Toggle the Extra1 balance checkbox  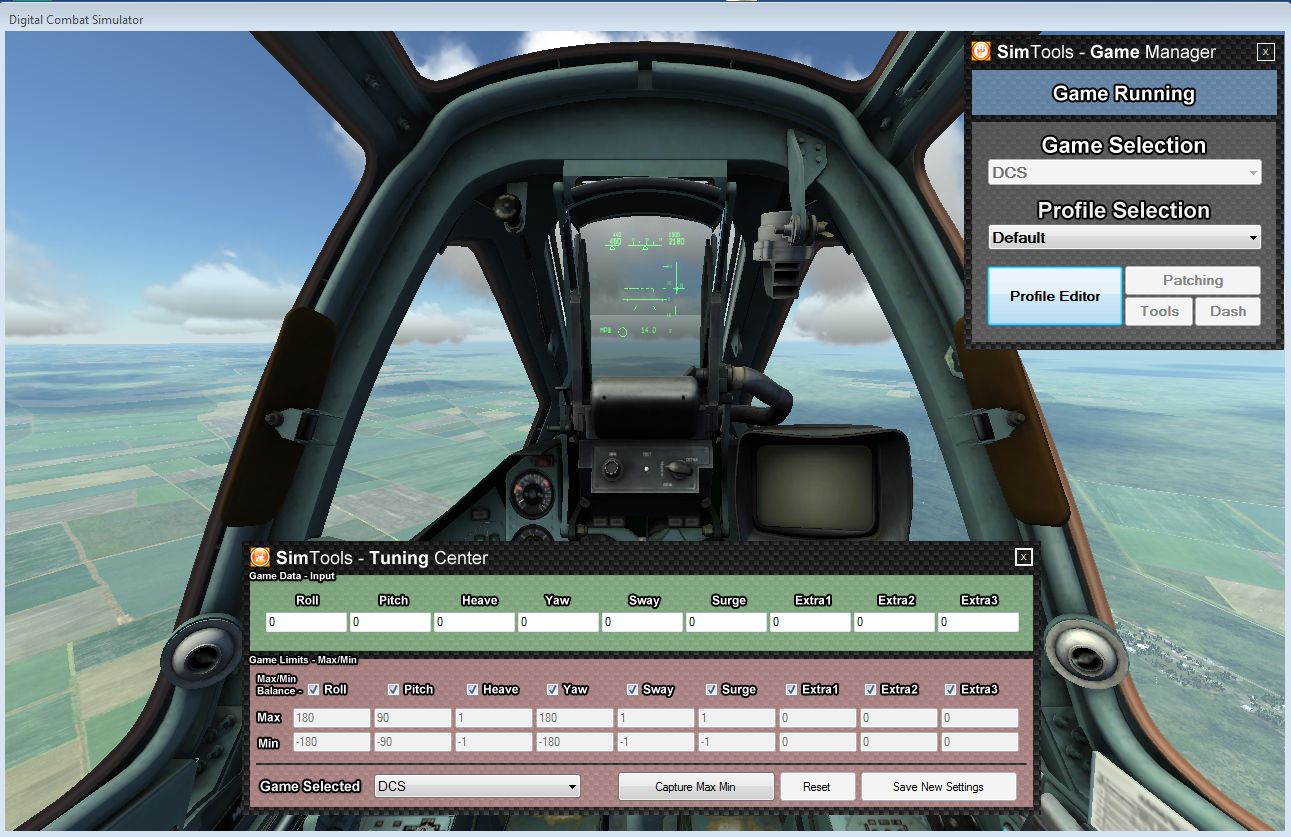point(792,689)
